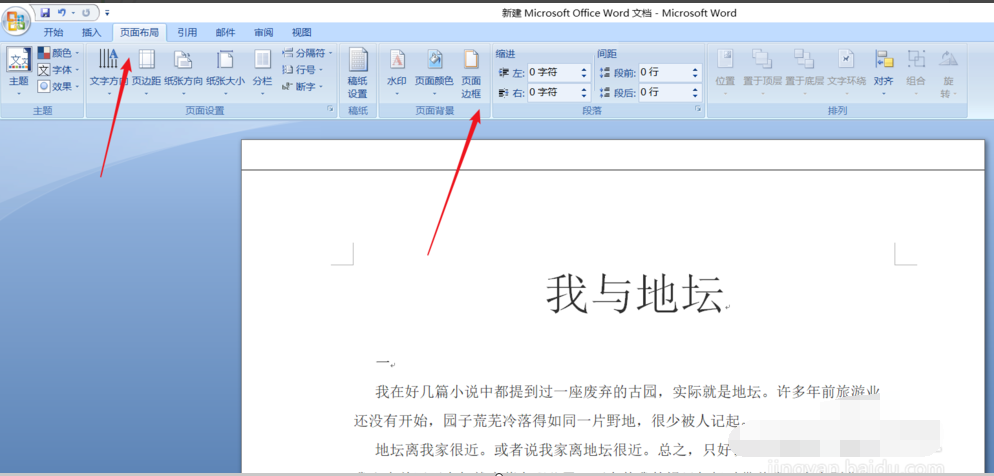Decrease 段后 spacing with down arrow
This screenshot has width=994, height=476.
point(695,96)
